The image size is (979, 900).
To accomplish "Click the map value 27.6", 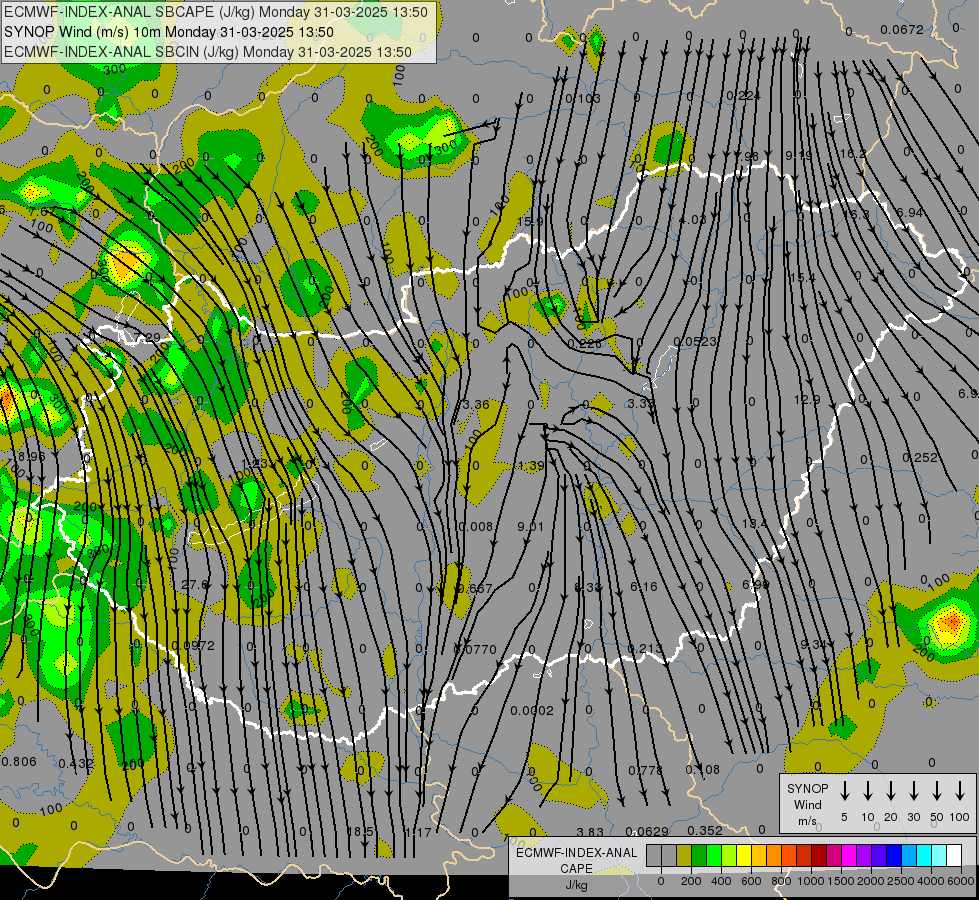I will click(x=195, y=585).
